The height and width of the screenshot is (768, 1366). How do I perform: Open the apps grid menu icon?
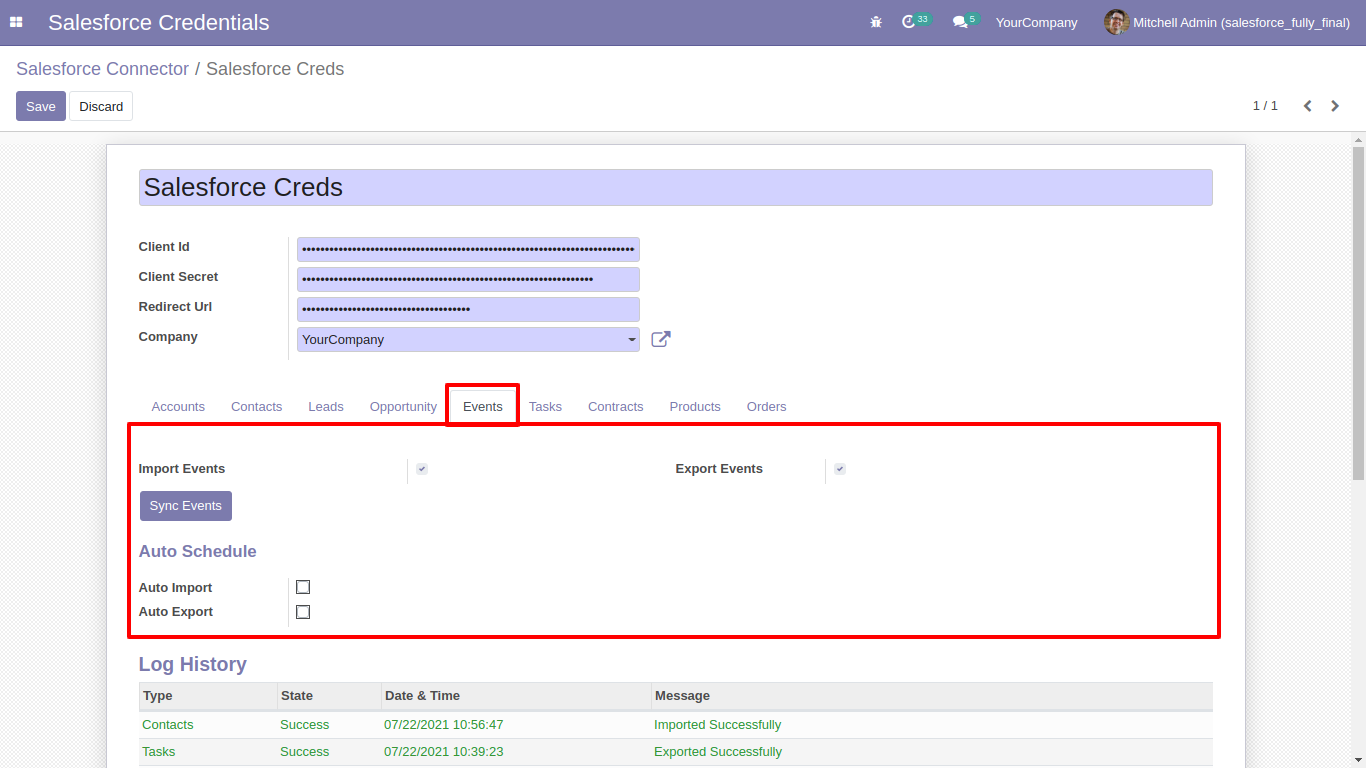pyautogui.click(x=16, y=22)
